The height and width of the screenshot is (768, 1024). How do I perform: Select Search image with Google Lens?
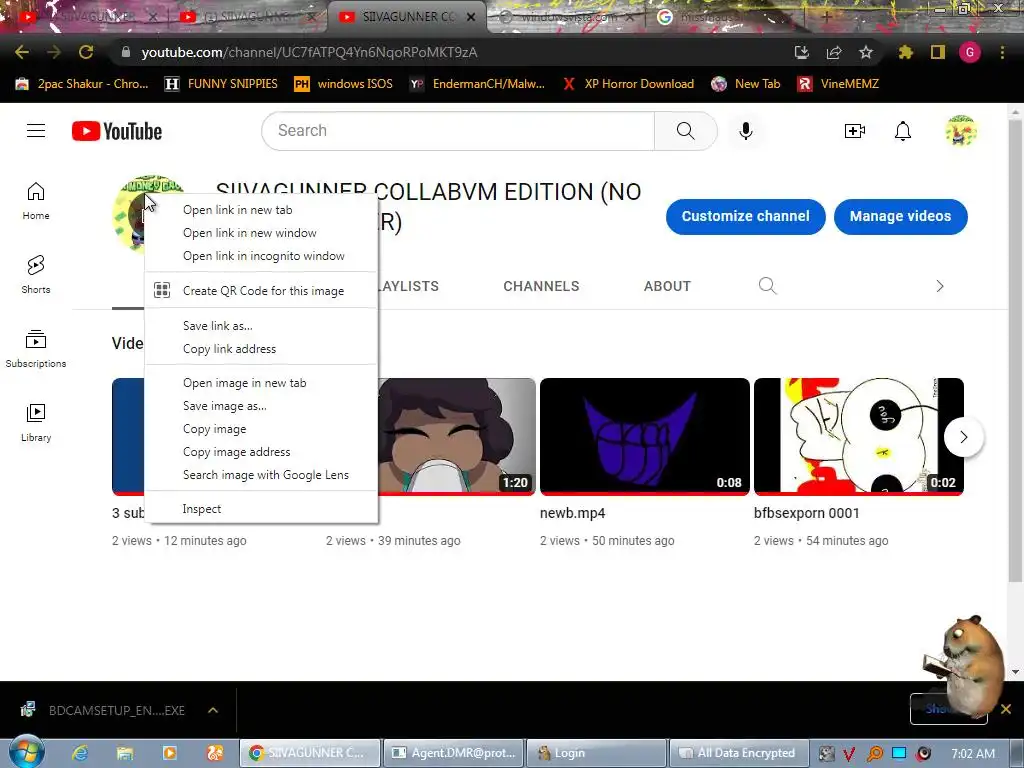(261, 475)
